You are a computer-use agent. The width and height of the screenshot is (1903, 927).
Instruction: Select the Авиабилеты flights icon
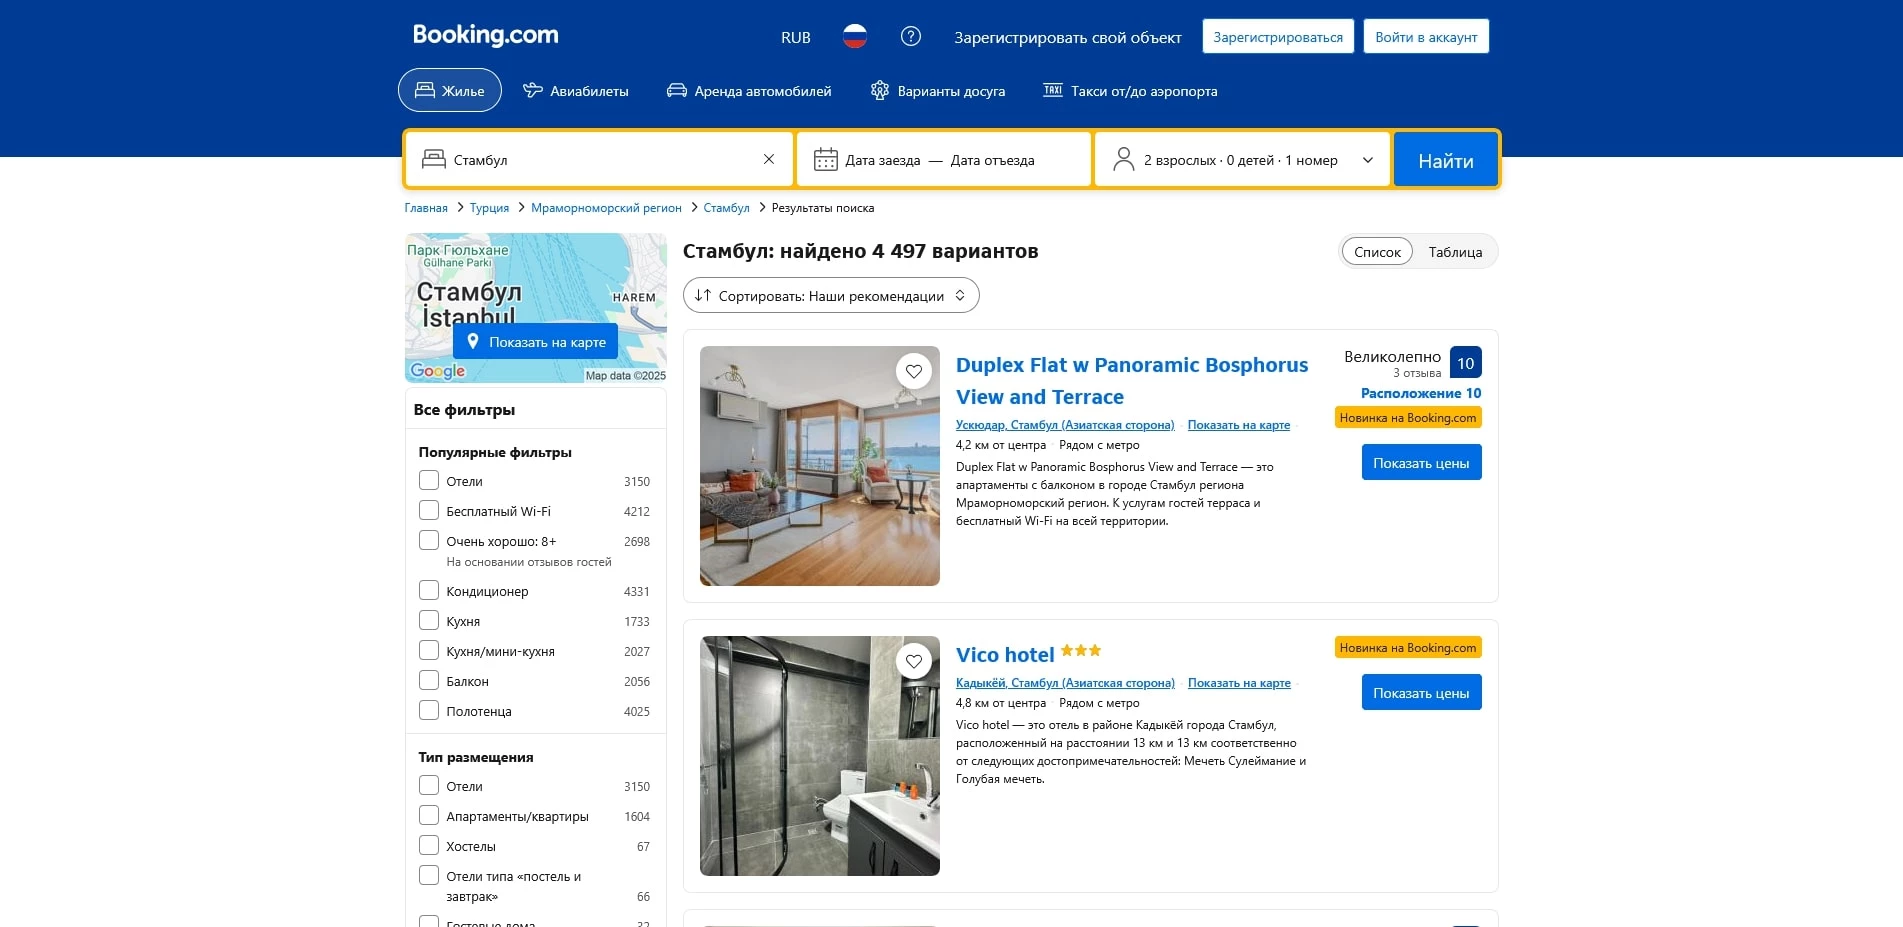(x=533, y=90)
